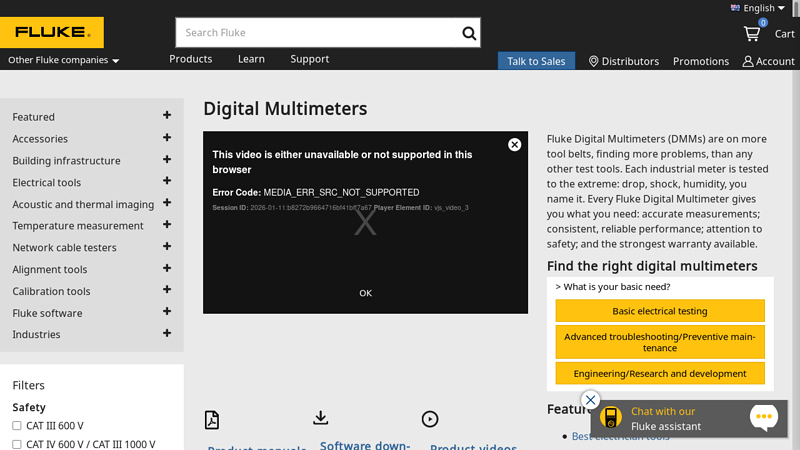
Task: Click the Fluke assistant multimeter avatar
Action: (611, 418)
